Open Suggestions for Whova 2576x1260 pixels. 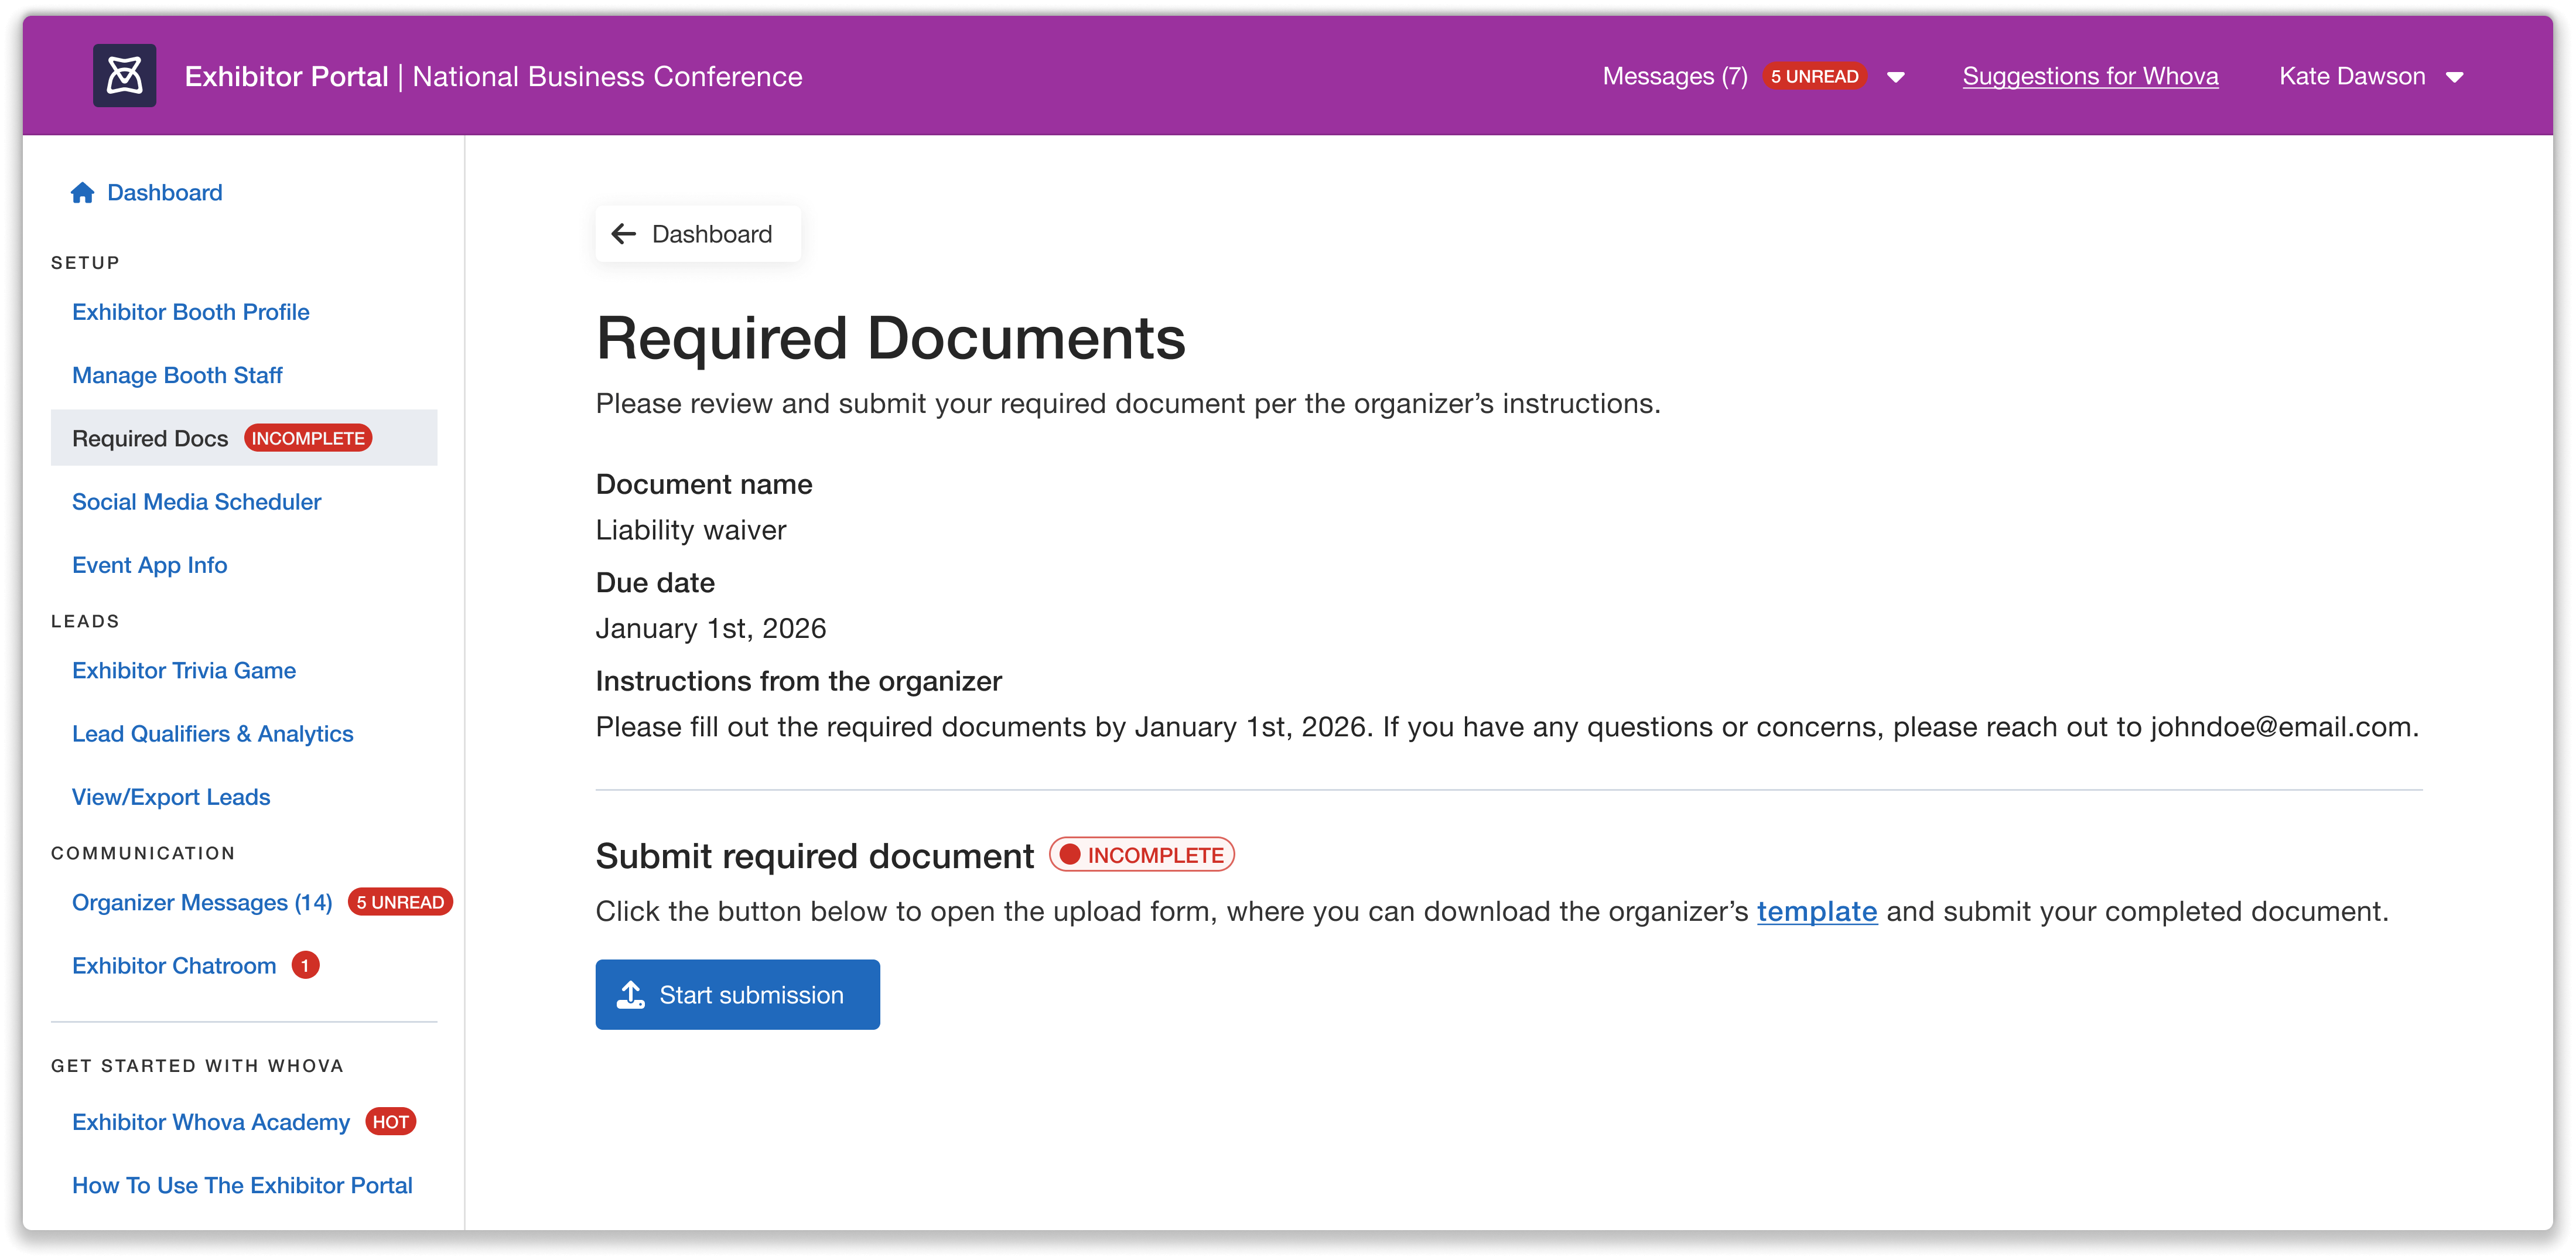pos(2090,76)
